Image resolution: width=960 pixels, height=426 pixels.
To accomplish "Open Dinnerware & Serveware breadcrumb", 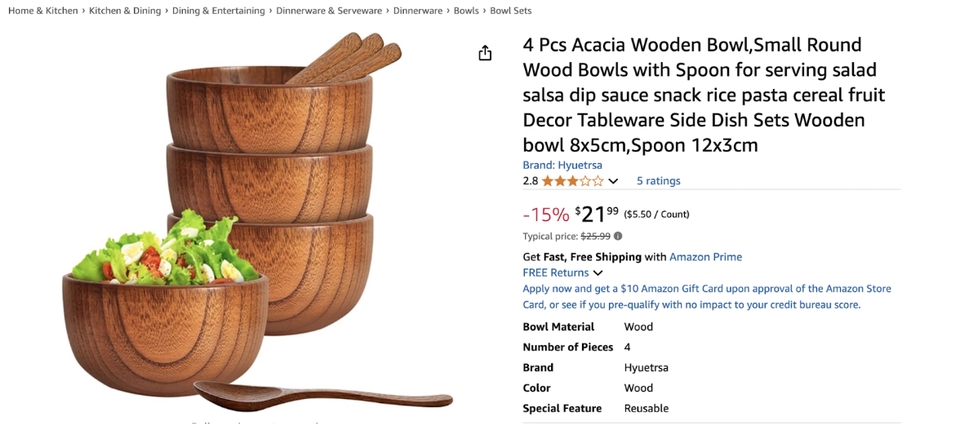I will [329, 11].
